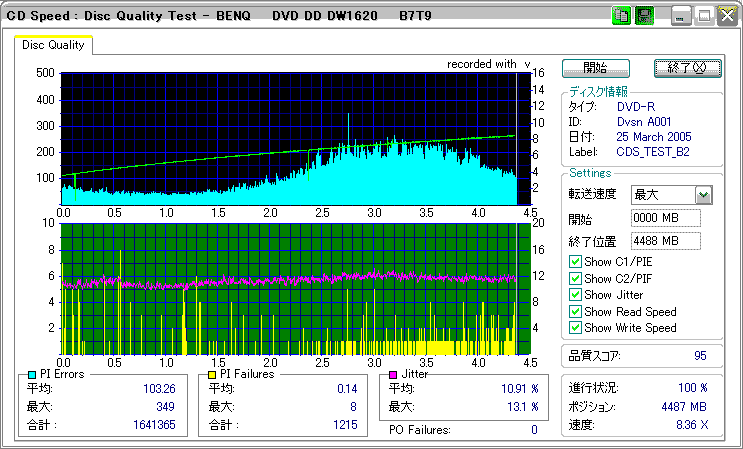Select the Disc Quality tab
743x449 pixels.
[54, 45]
